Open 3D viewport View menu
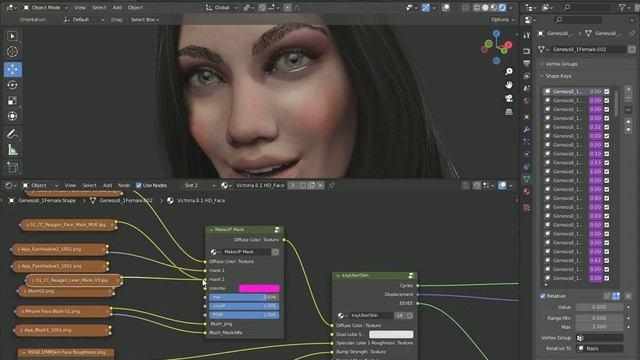This screenshot has height=360, width=640. (x=80, y=7)
